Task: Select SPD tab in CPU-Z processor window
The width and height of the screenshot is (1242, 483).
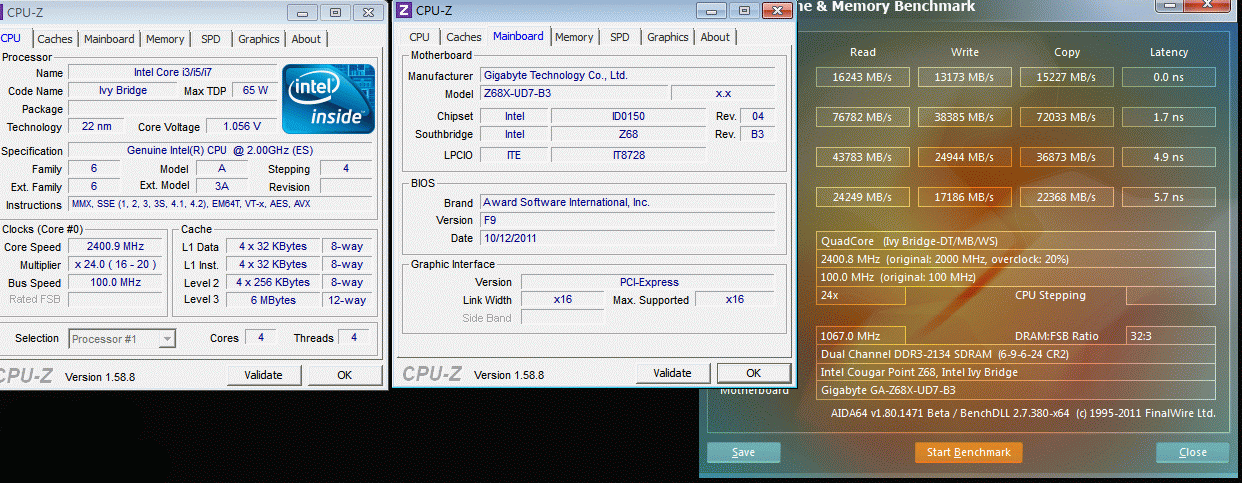Action: click(211, 39)
